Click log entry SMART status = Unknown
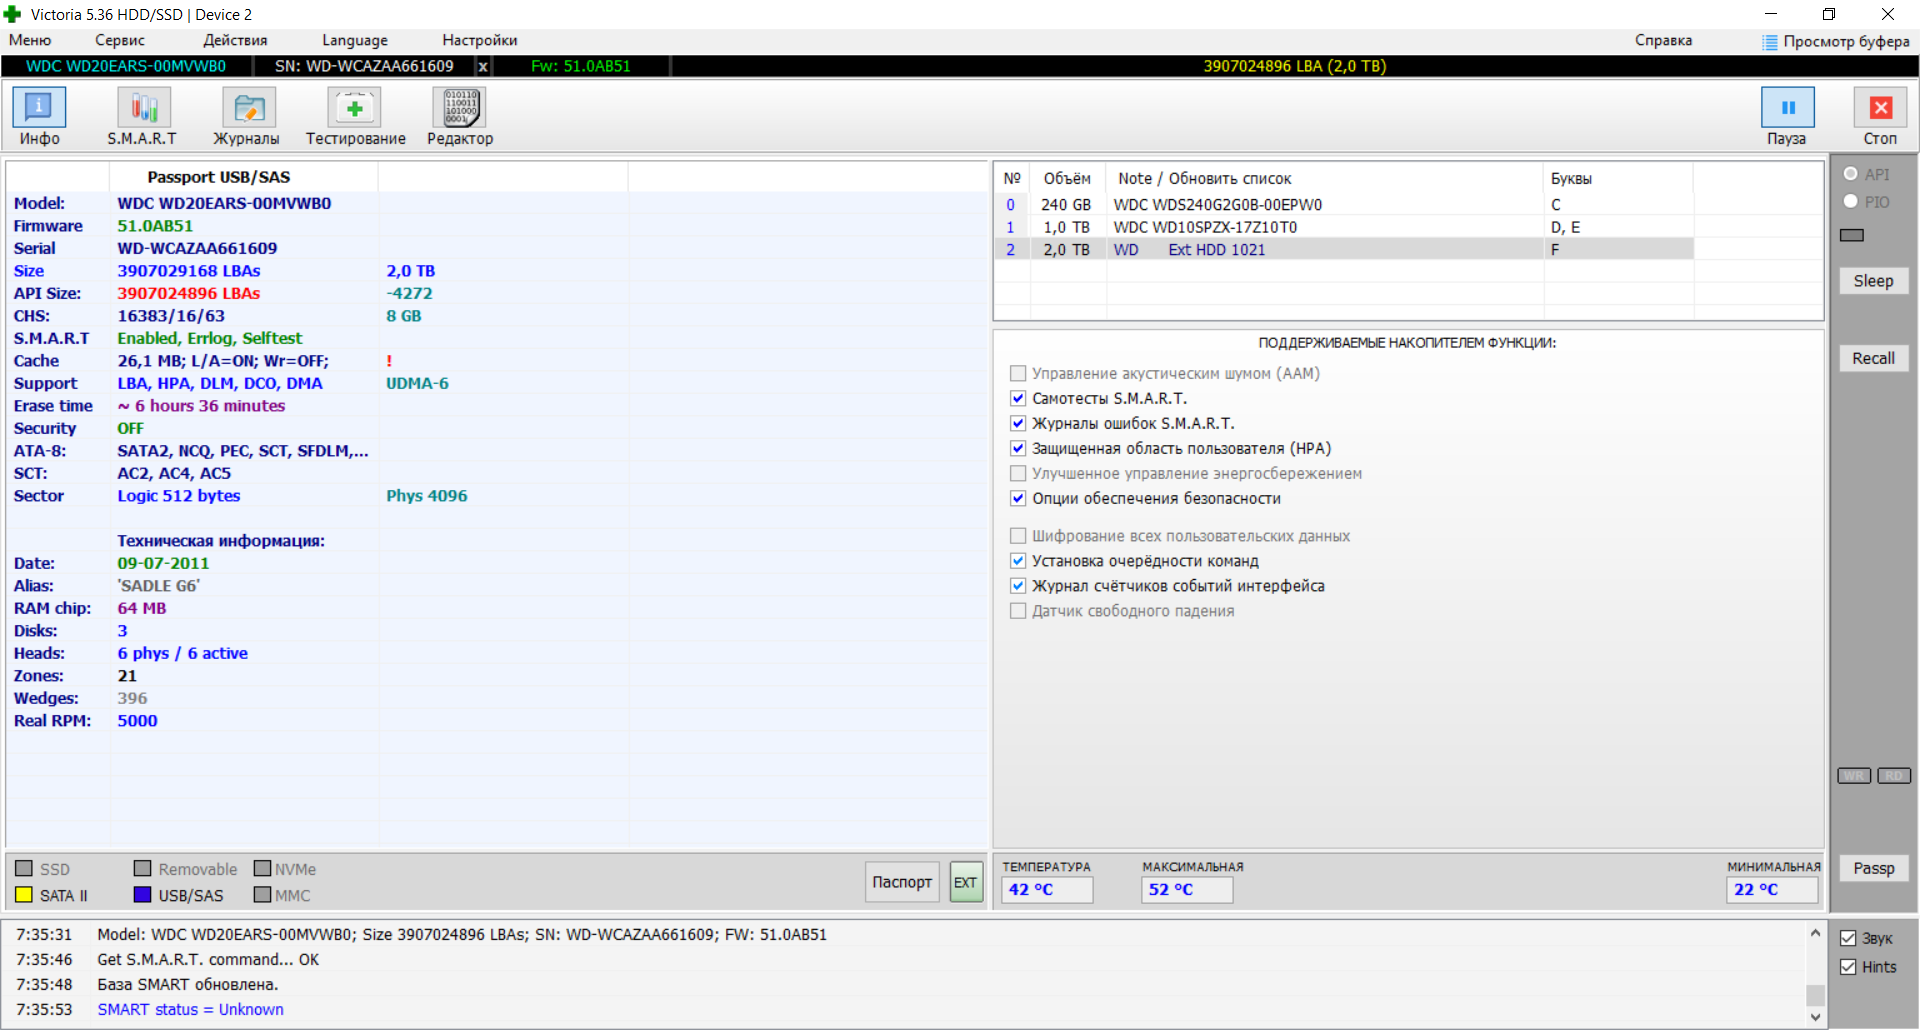 pyautogui.click(x=190, y=1009)
